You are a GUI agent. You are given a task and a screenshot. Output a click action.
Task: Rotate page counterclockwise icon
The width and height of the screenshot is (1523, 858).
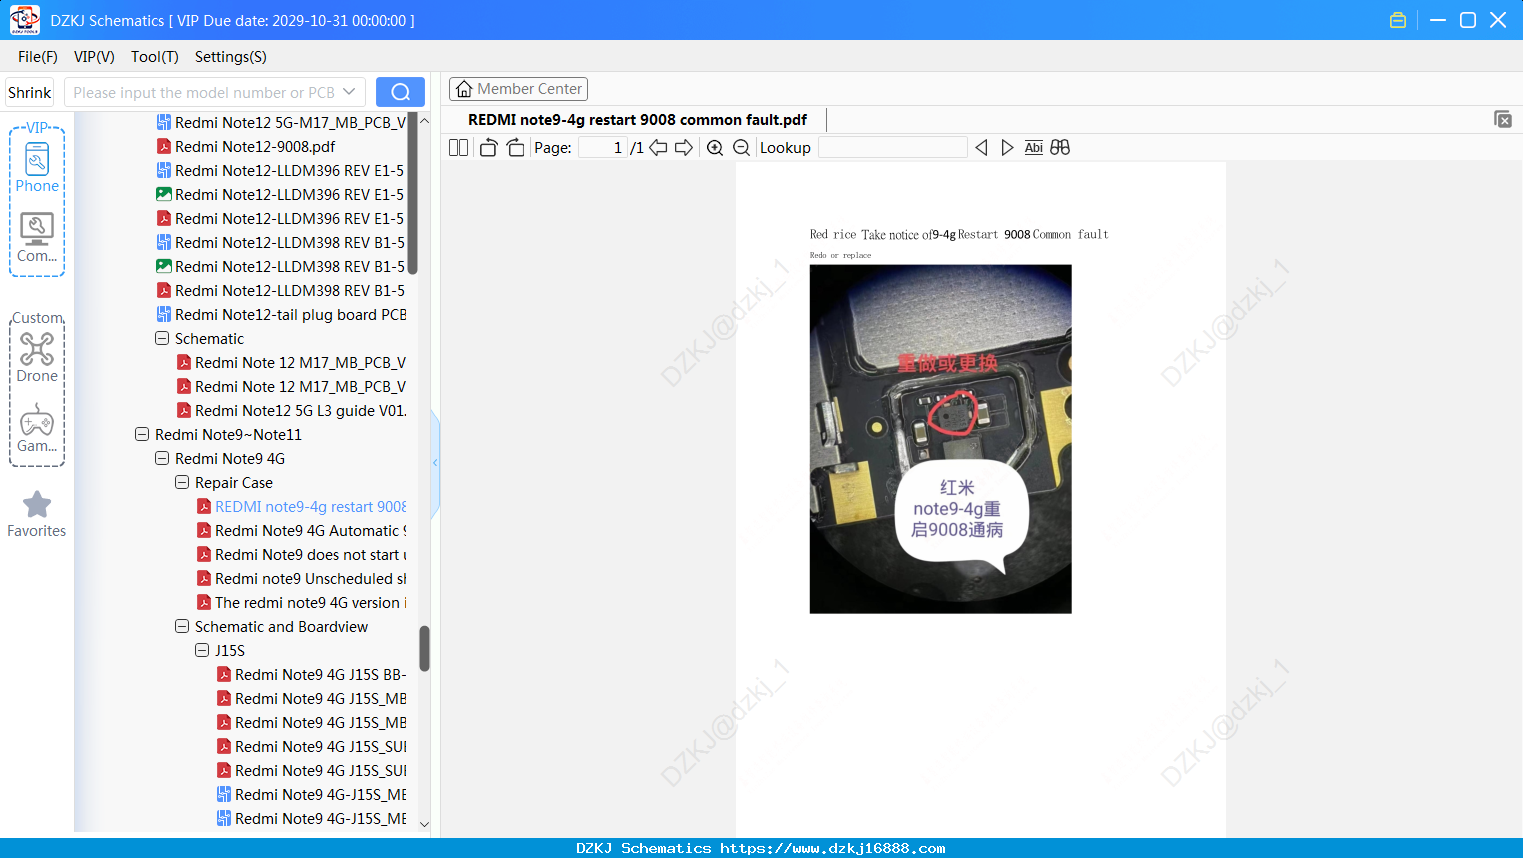489,148
